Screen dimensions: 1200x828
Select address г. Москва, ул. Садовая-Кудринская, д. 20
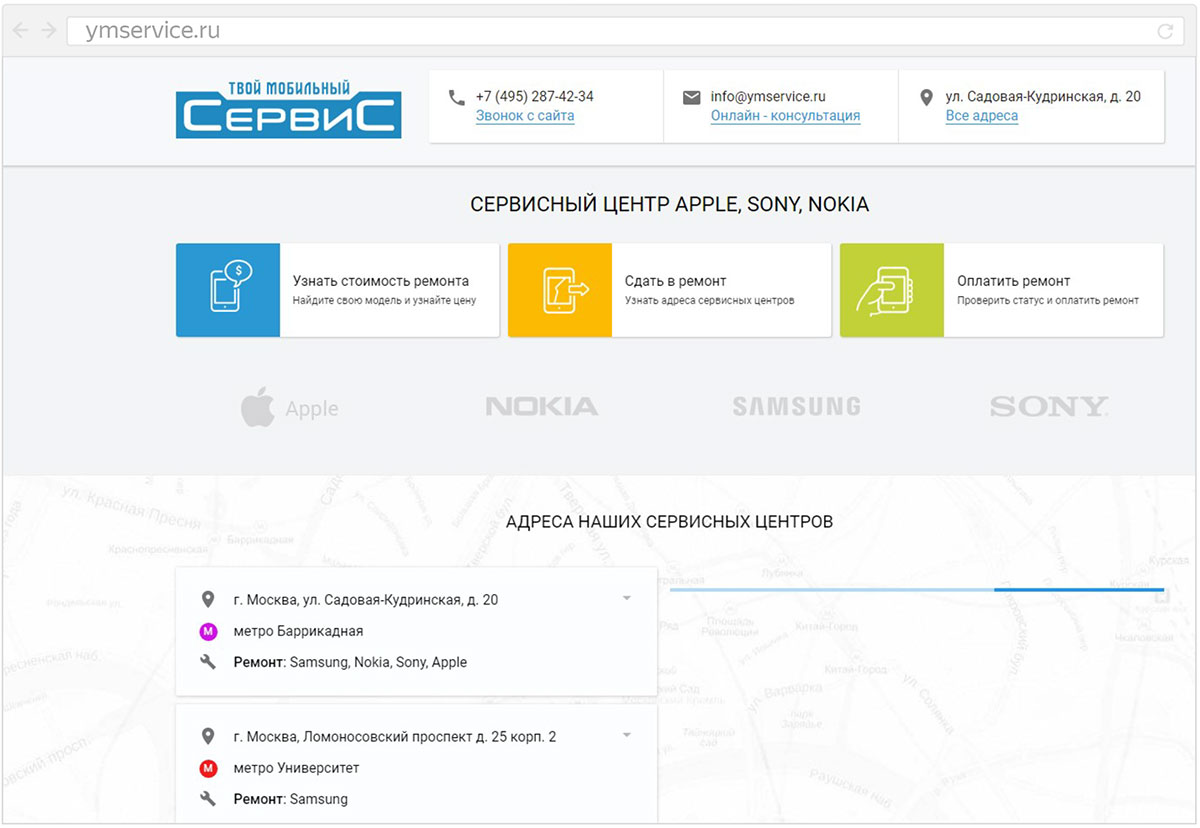(x=366, y=600)
